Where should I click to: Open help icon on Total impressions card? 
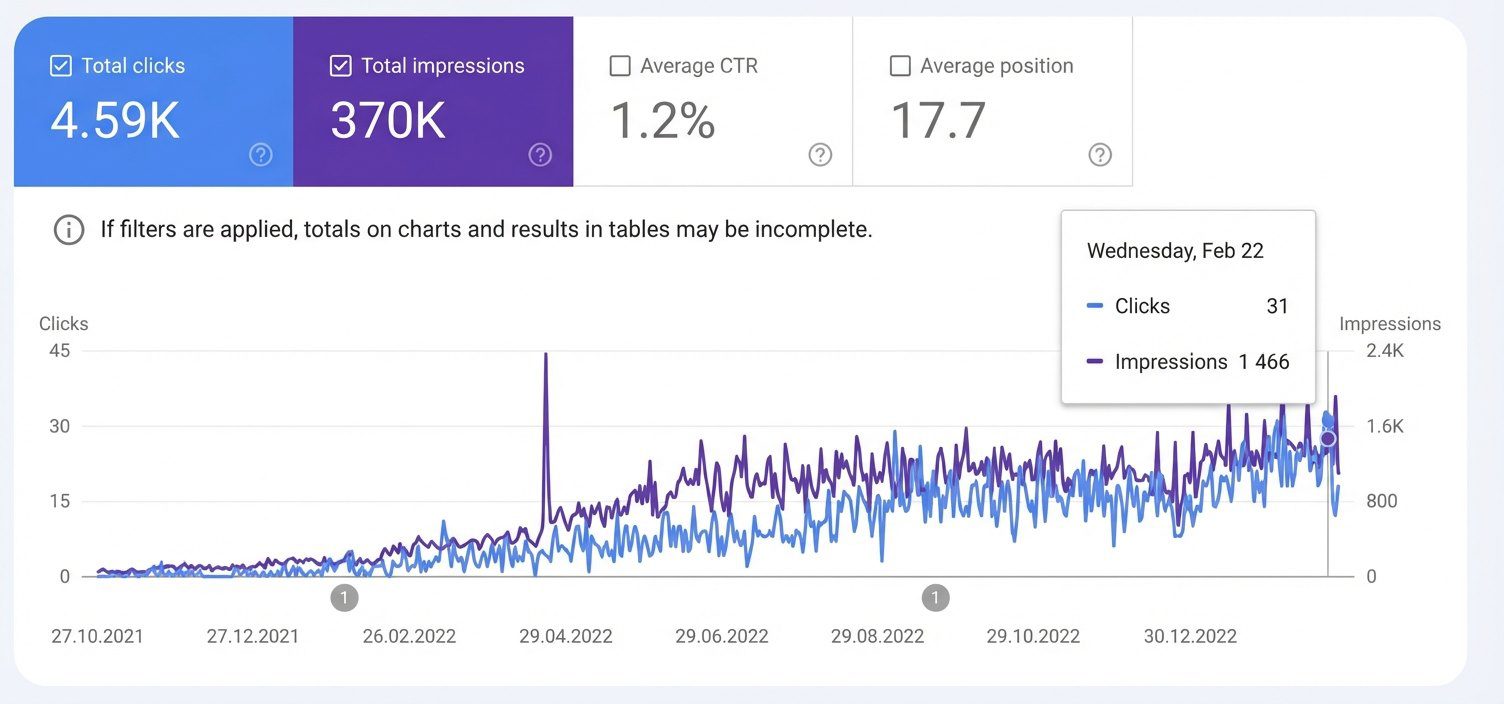(540, 155)
